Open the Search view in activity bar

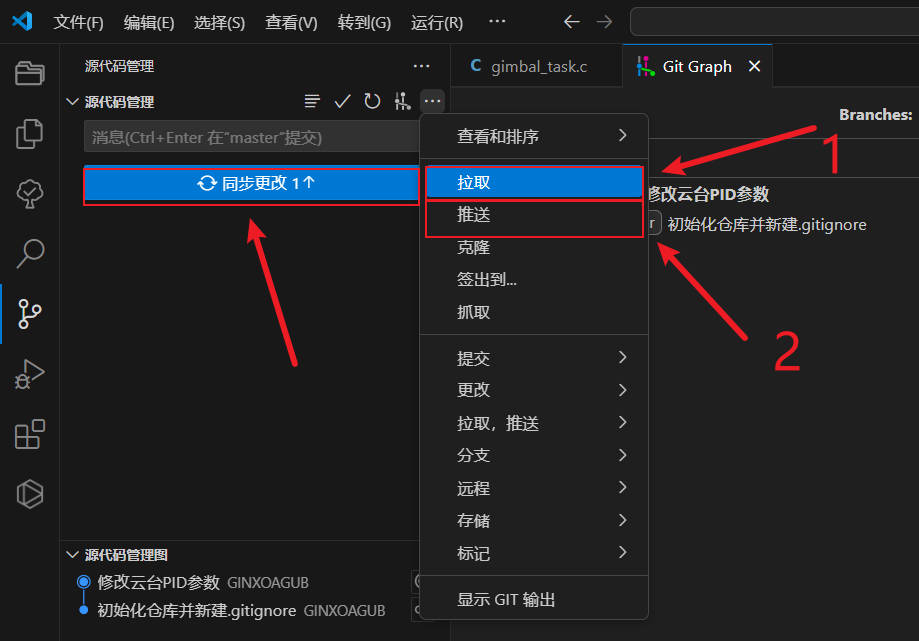click(x=30, y=253)
